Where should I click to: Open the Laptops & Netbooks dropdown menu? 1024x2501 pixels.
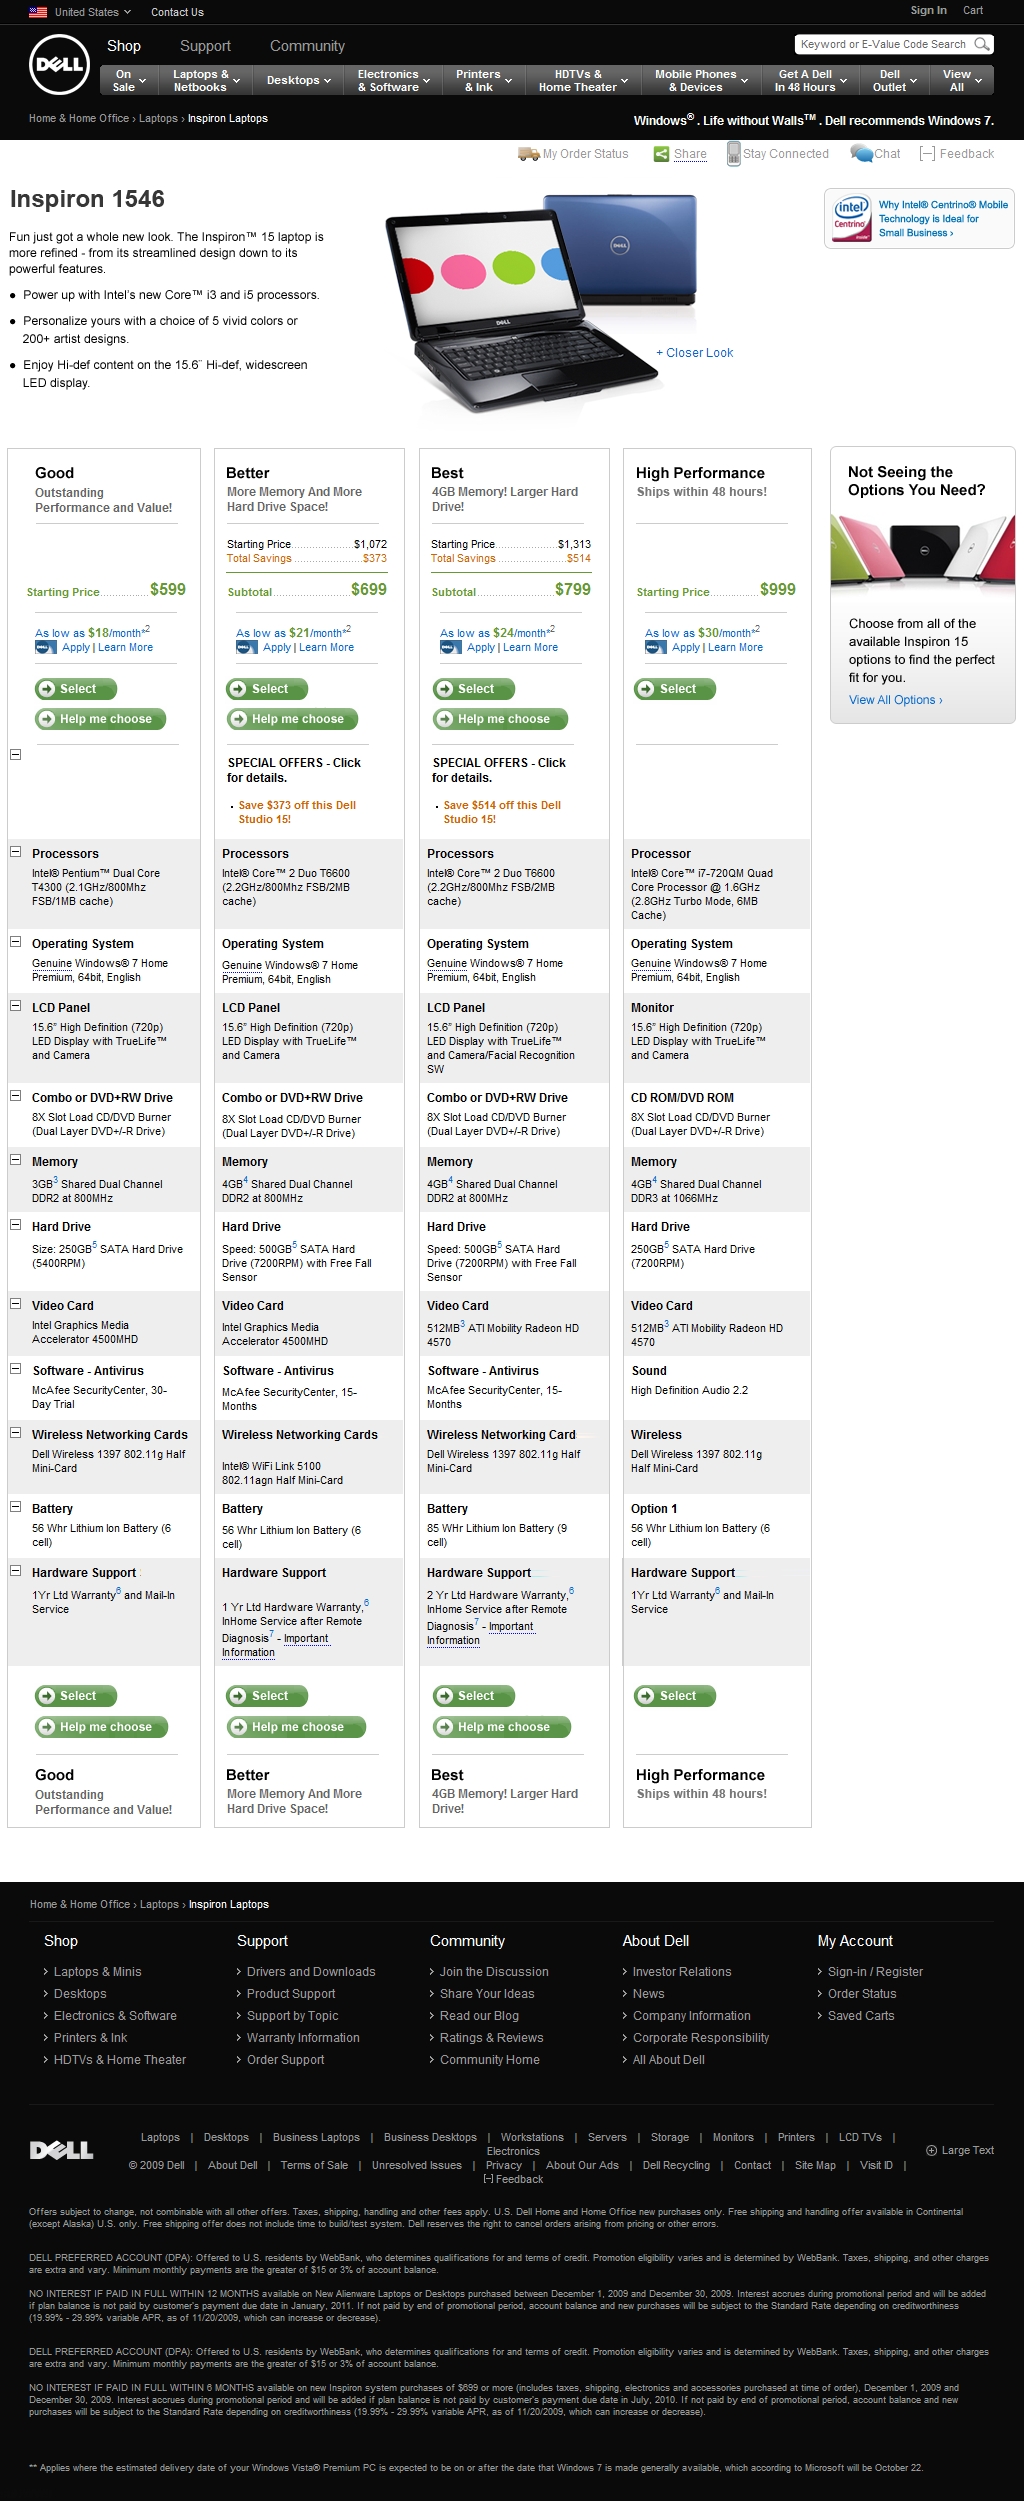(x=207, y=81)
